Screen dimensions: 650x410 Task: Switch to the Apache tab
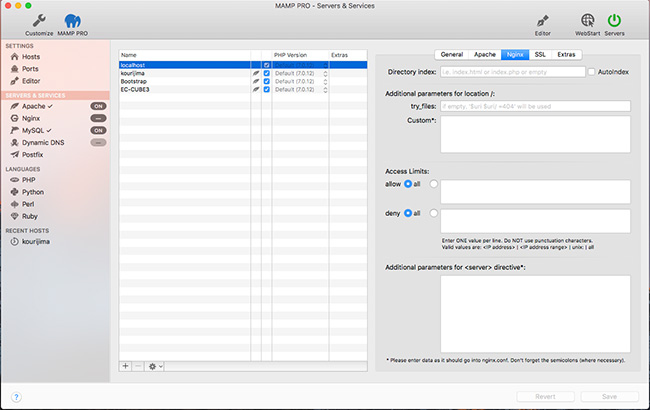(485, 54)
